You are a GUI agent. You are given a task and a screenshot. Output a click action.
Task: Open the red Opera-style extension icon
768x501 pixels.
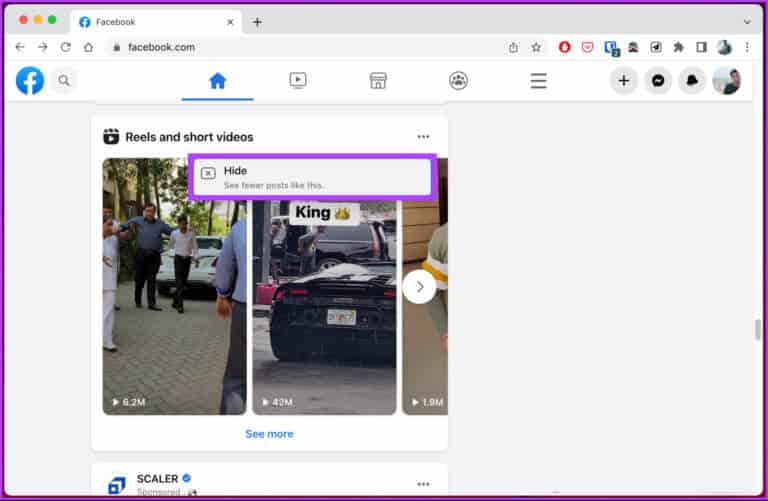[564, 47]
